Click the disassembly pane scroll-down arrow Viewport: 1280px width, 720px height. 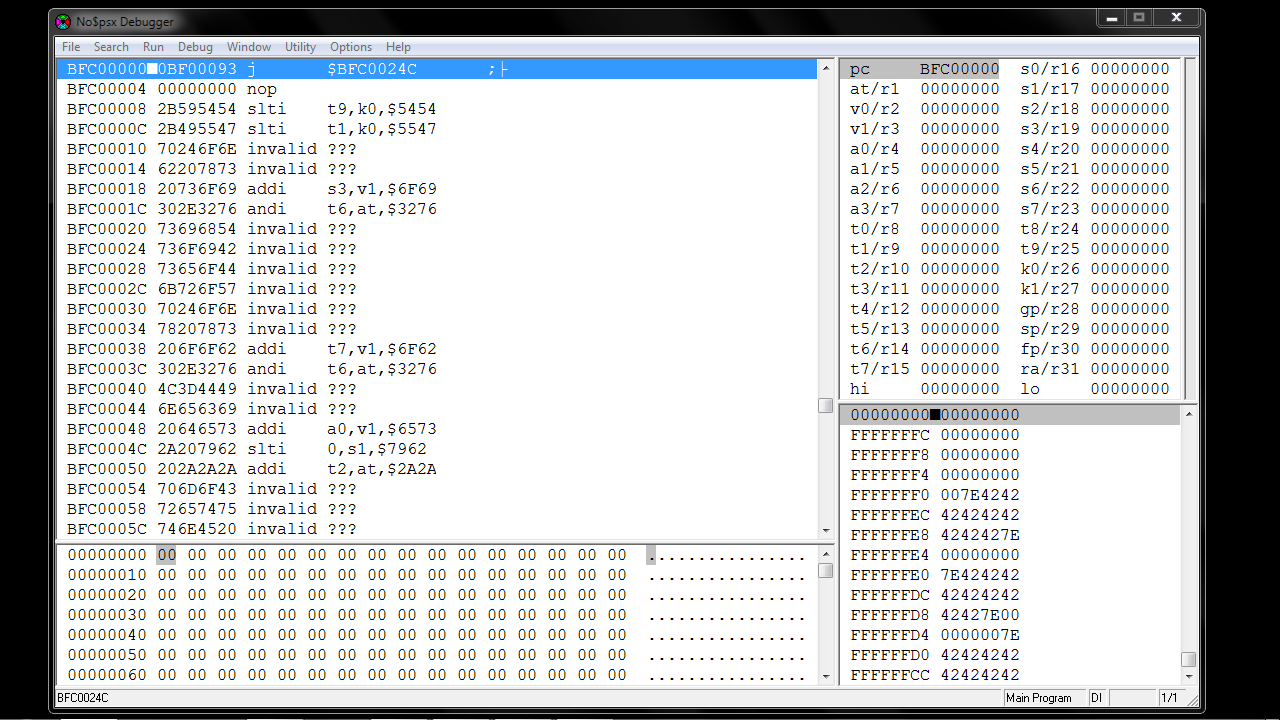point(825,530)
